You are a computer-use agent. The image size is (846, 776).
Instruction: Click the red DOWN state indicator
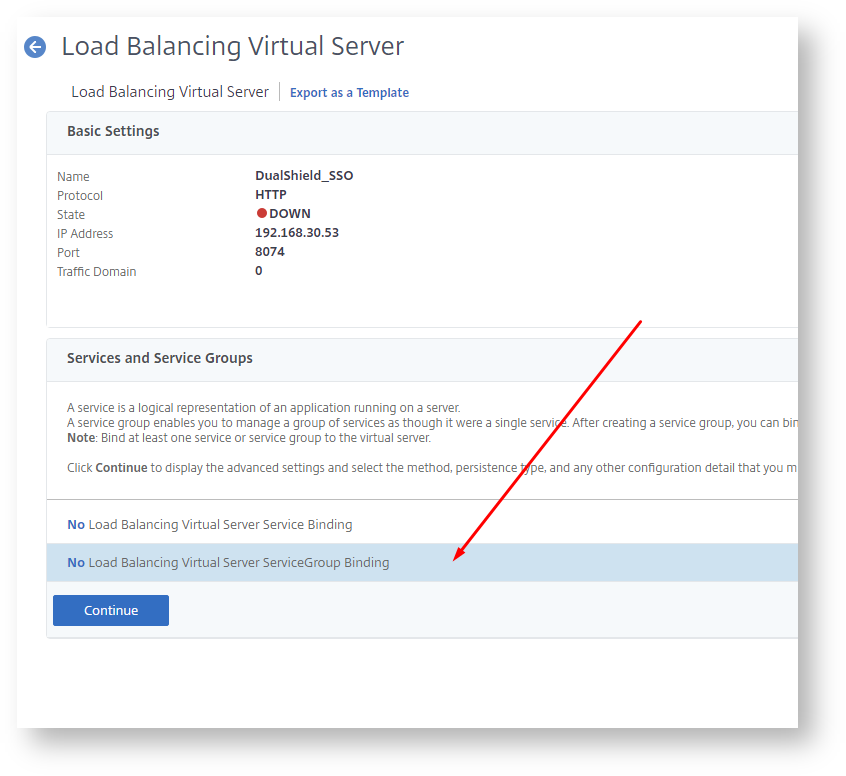(x=262, y=214)
